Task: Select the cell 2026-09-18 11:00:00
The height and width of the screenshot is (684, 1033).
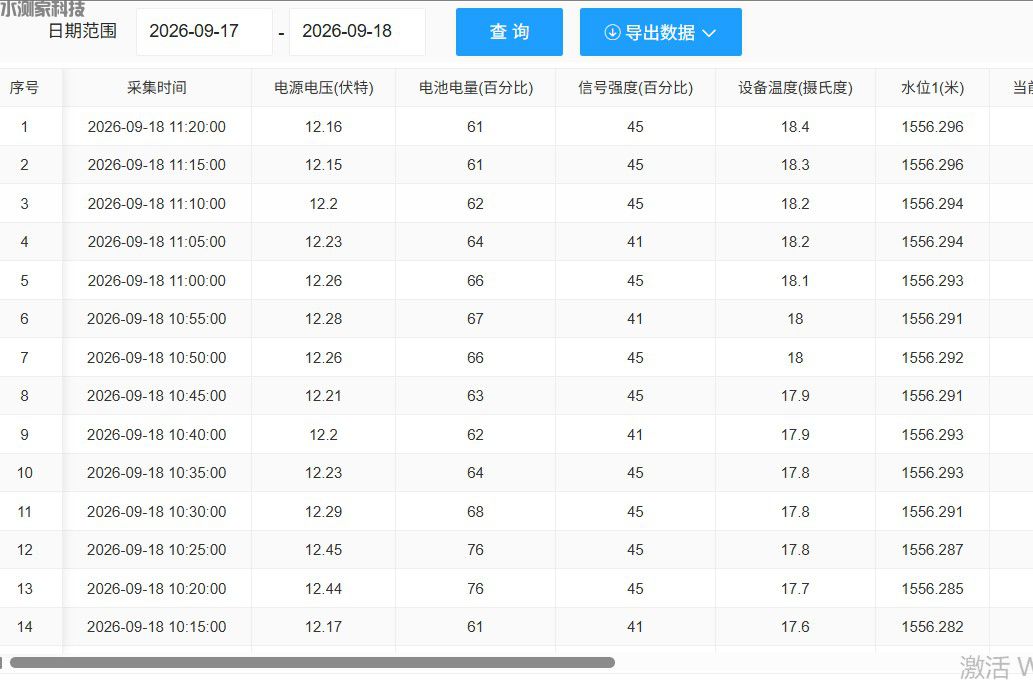Action: 157,281
